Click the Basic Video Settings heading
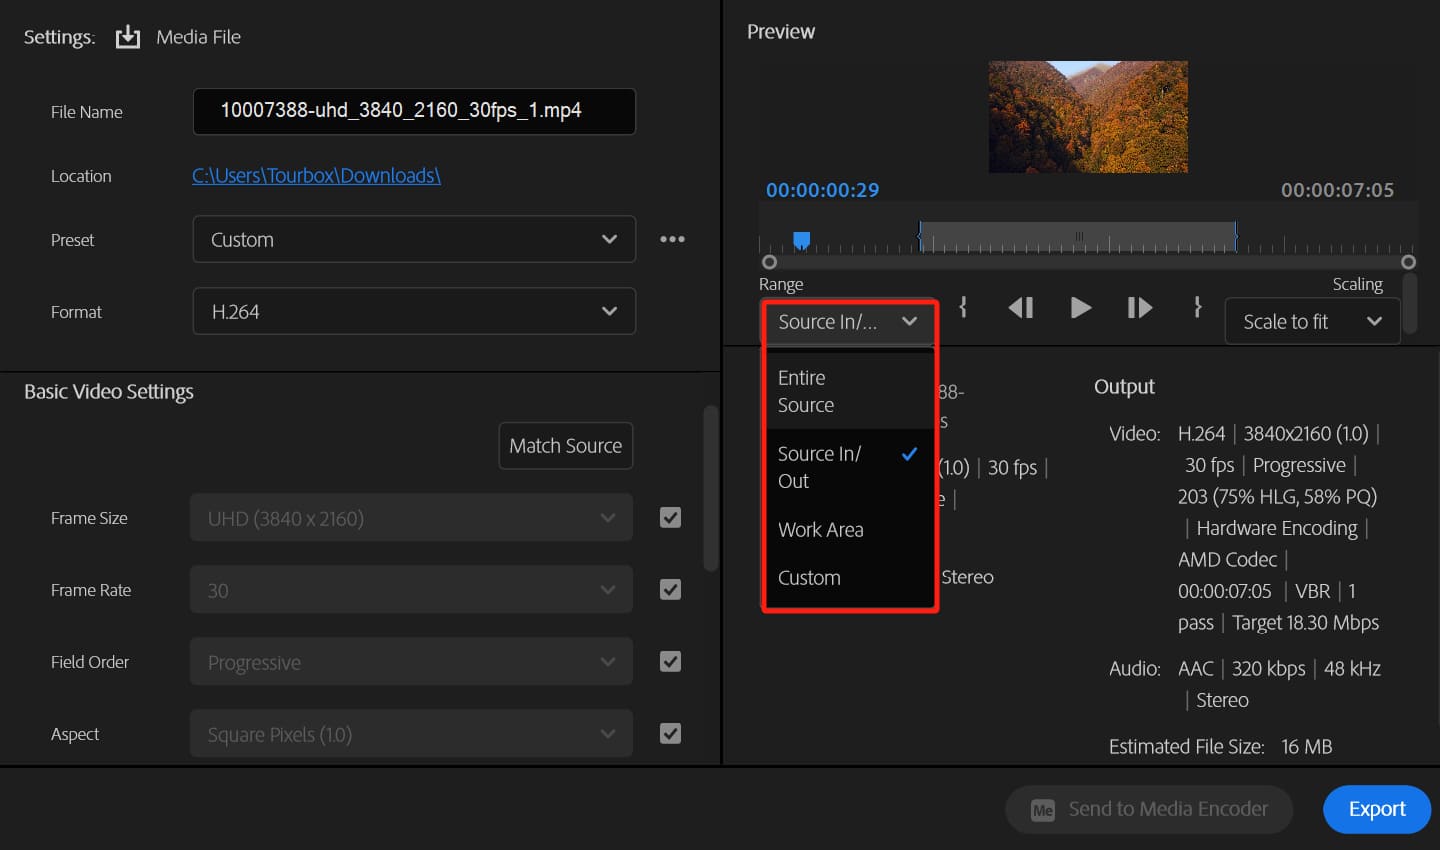This screenshot has width=1440, height=850. pos(109,392)
